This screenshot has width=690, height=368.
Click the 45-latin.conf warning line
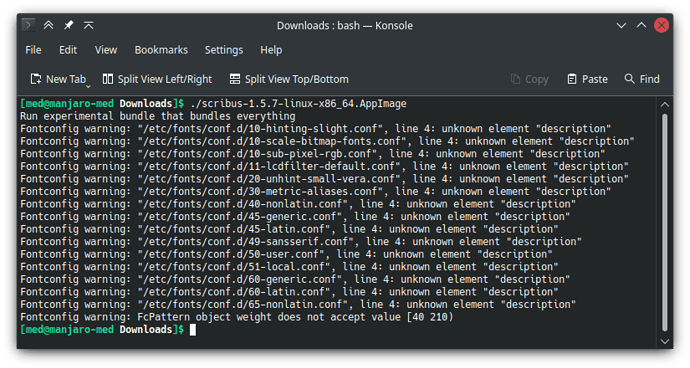289,229
